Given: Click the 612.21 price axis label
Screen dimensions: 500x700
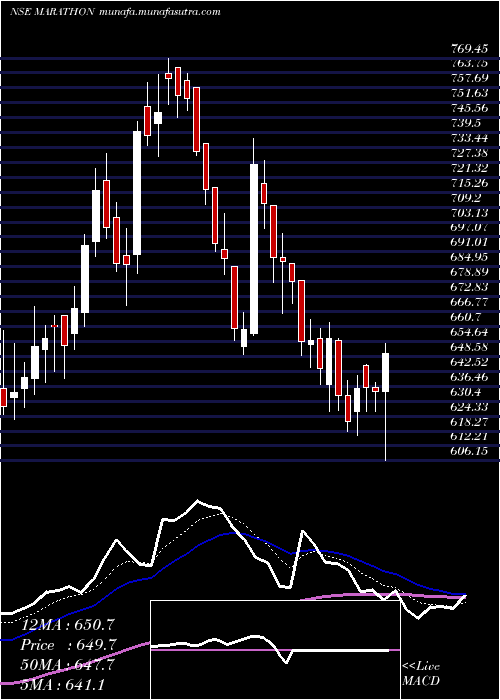Looking at the screenshot, I should 469,437.
